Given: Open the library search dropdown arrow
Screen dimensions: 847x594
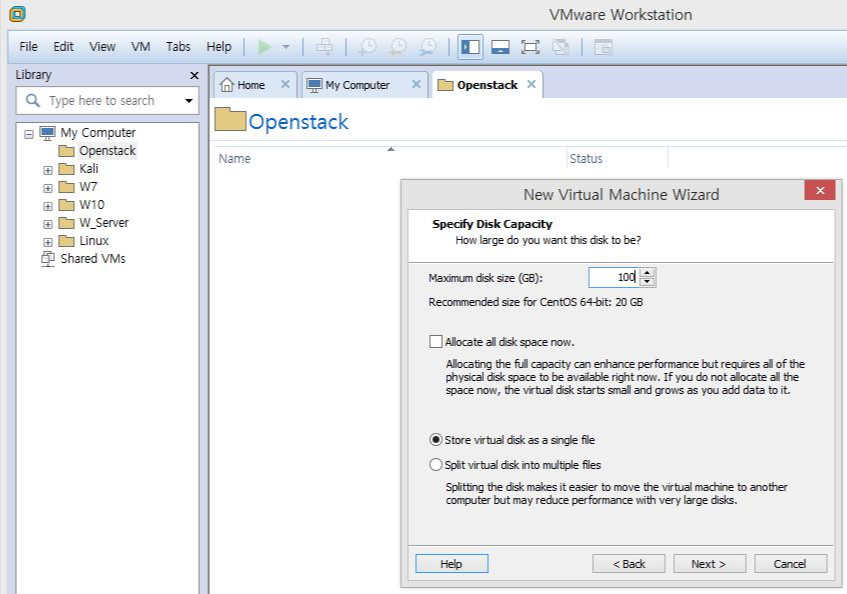Looking at the screenshot, I should pyautogui.click(x=189, y=100).
